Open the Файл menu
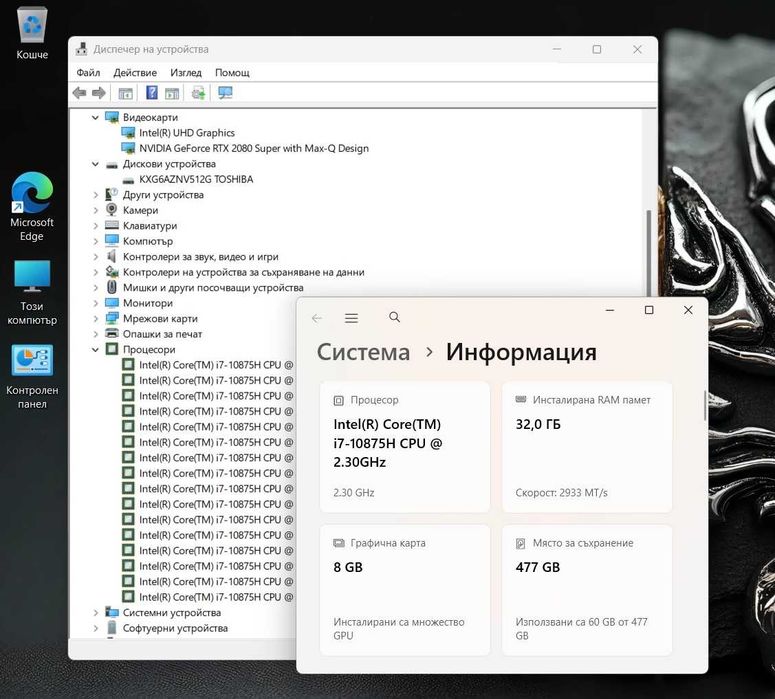The height and width of the screenshot is (699, 775). (88, 73)
